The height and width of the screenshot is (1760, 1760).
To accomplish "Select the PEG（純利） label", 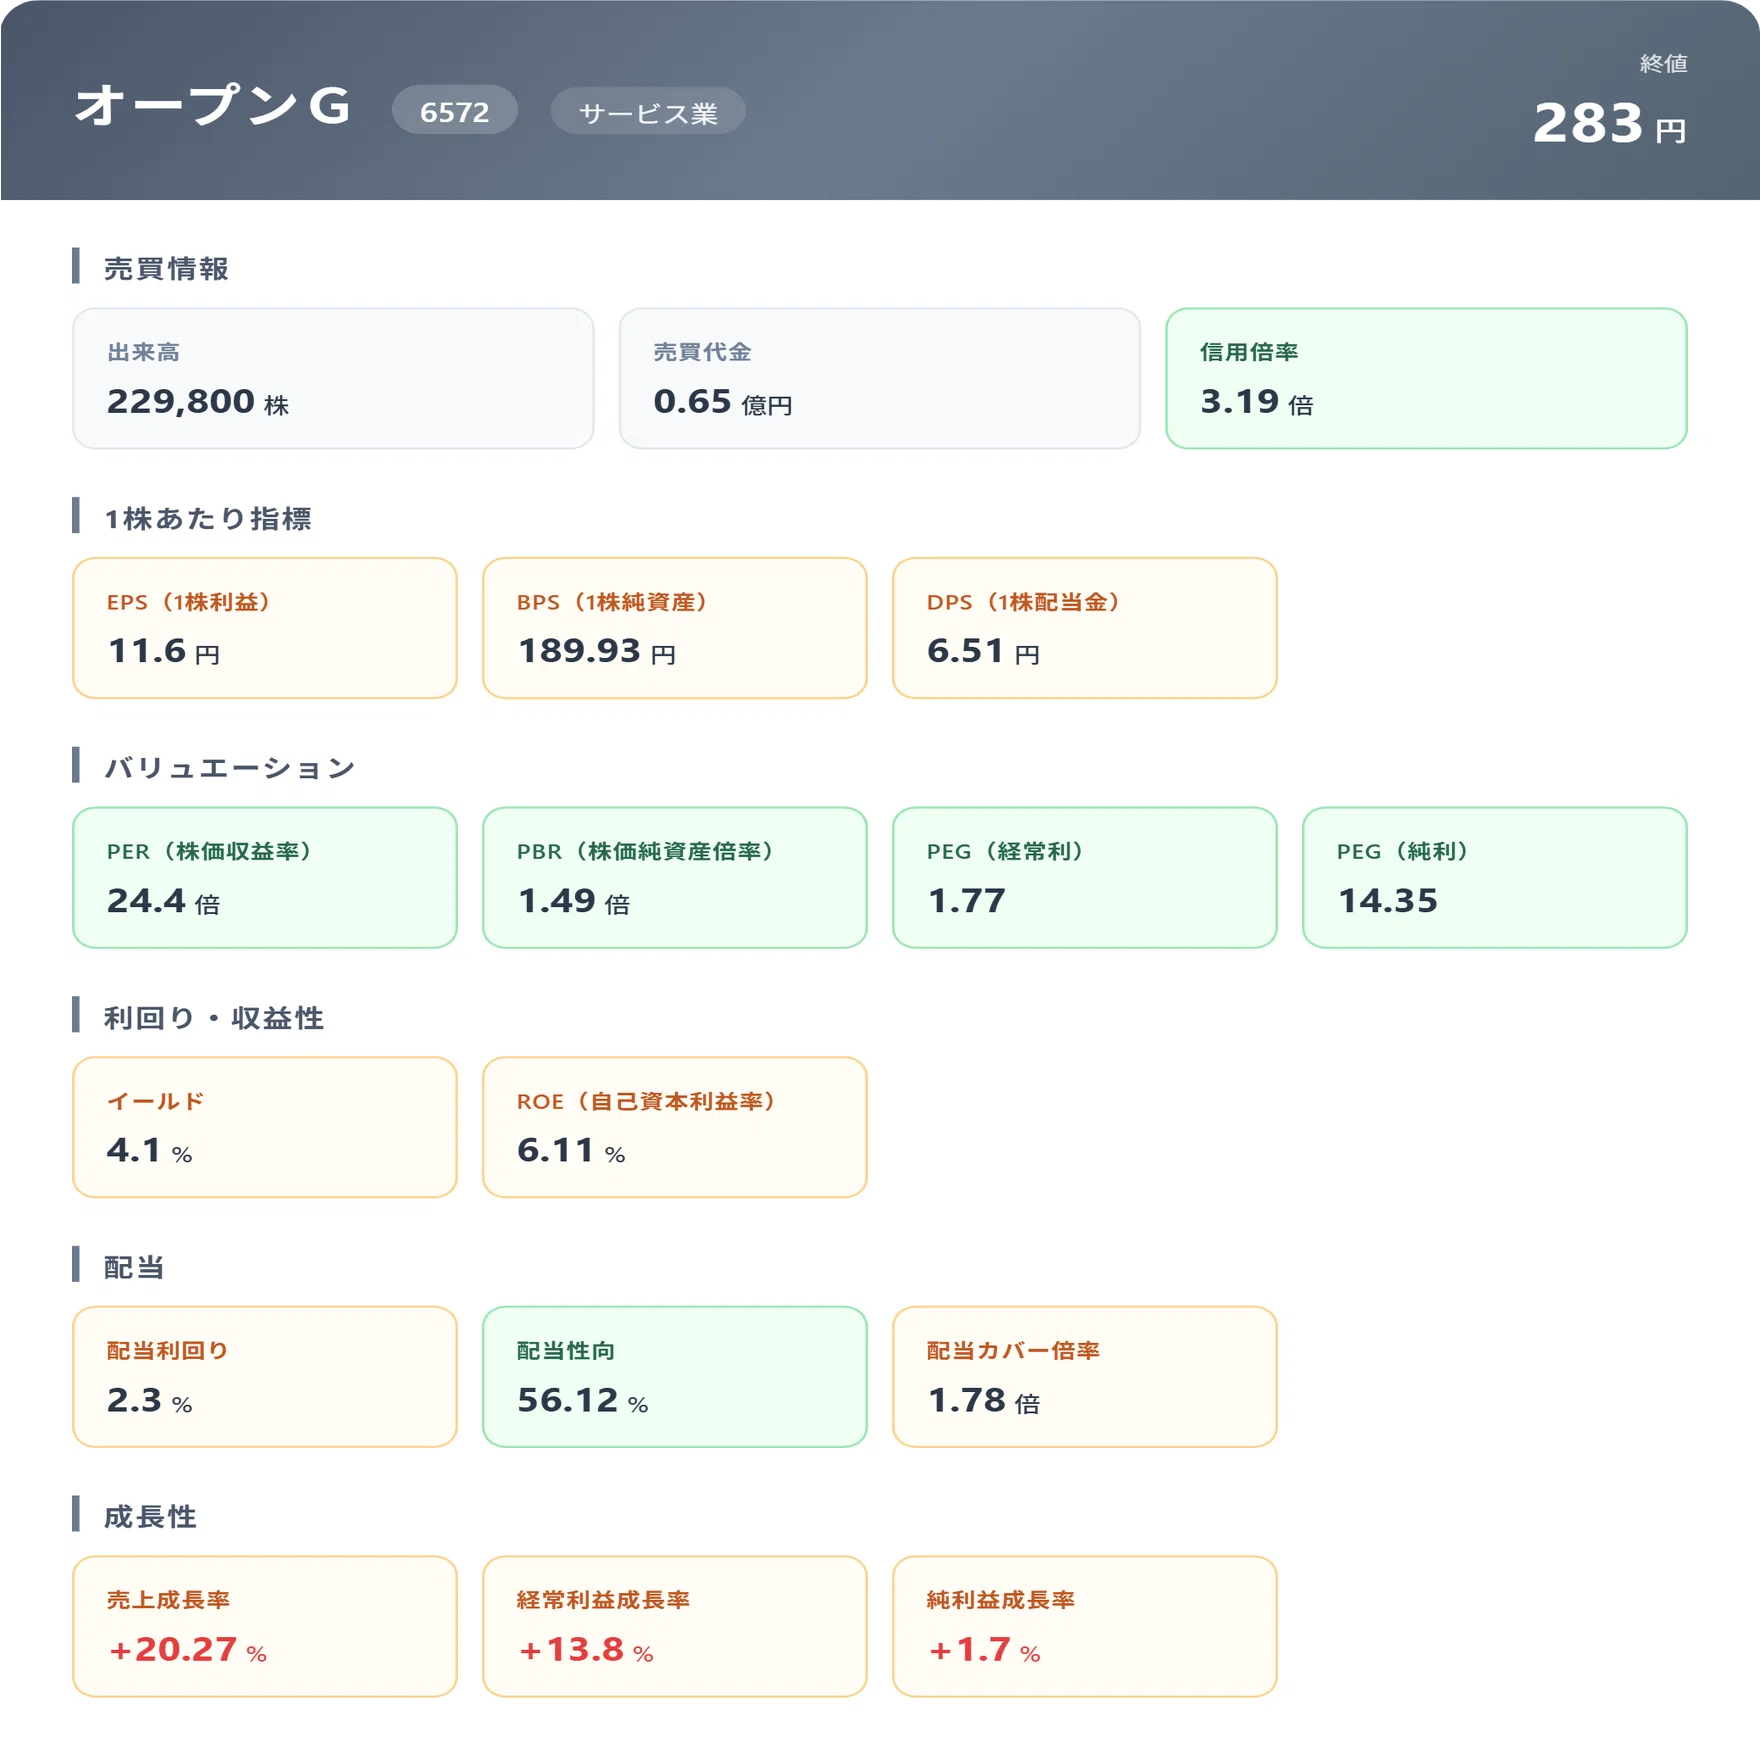I will pyautogui.click(x=1402, y=851).
